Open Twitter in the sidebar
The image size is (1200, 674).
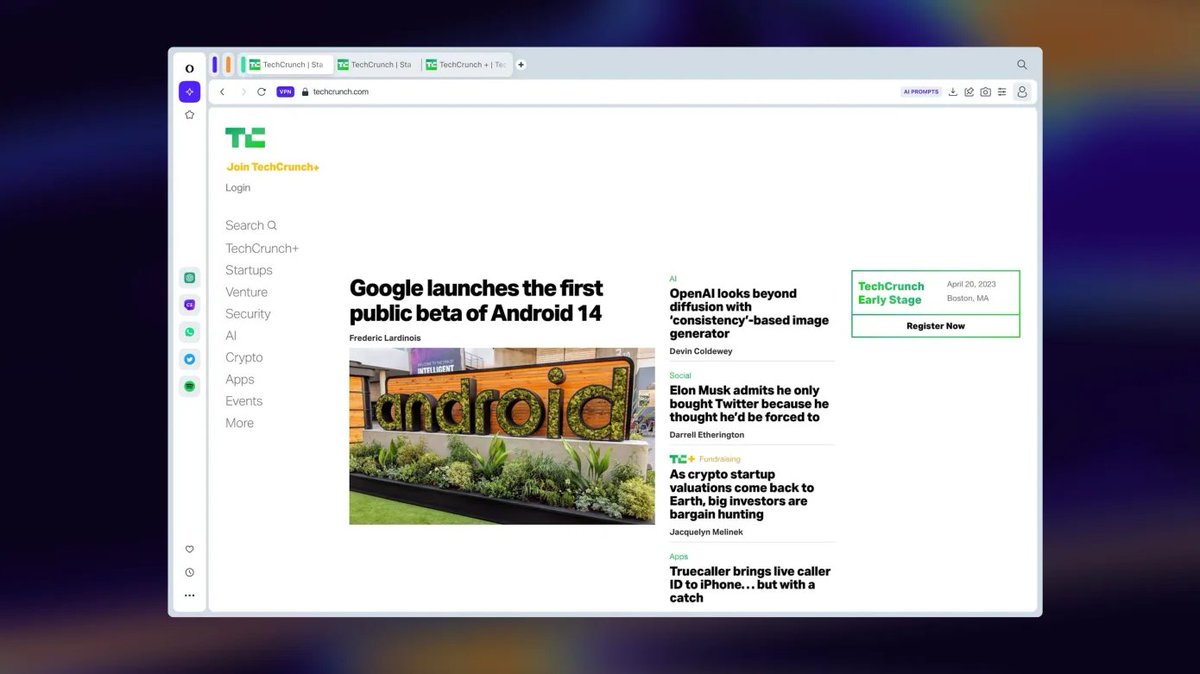coord(189,359)
